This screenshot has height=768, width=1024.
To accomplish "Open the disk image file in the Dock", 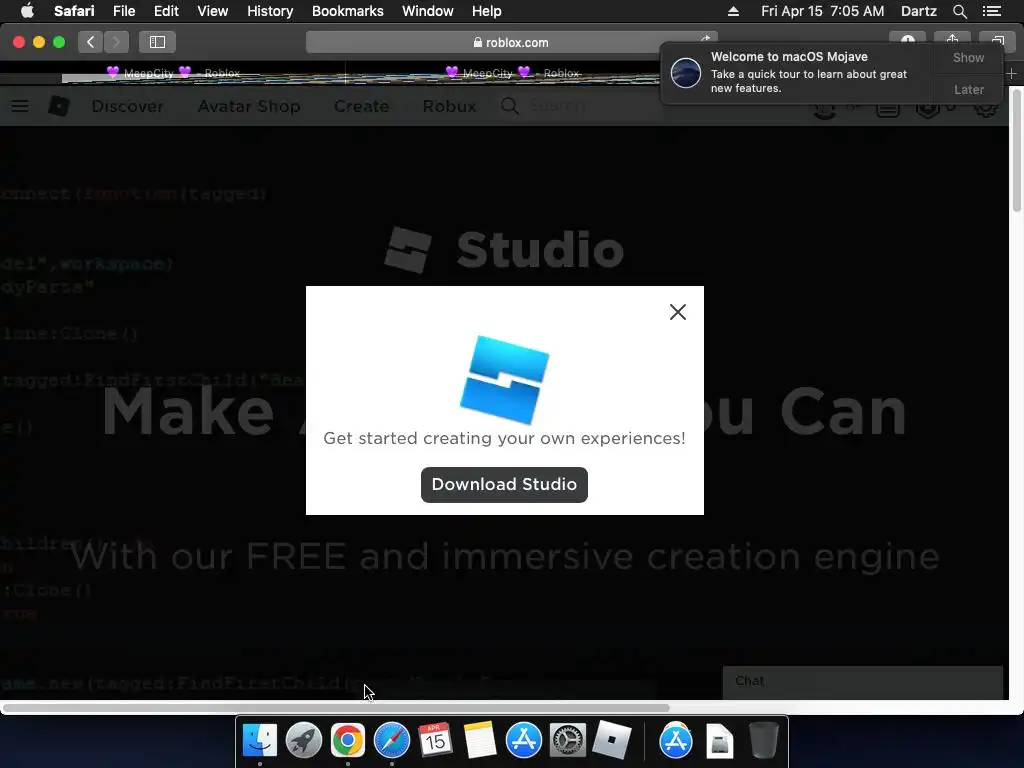I will tap(720, 741).
